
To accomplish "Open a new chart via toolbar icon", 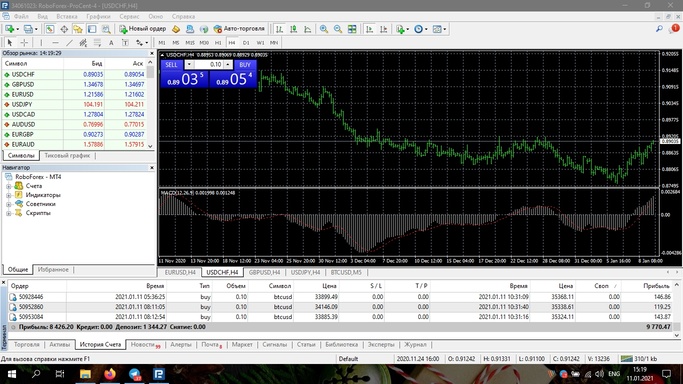I will pos(10,29).
